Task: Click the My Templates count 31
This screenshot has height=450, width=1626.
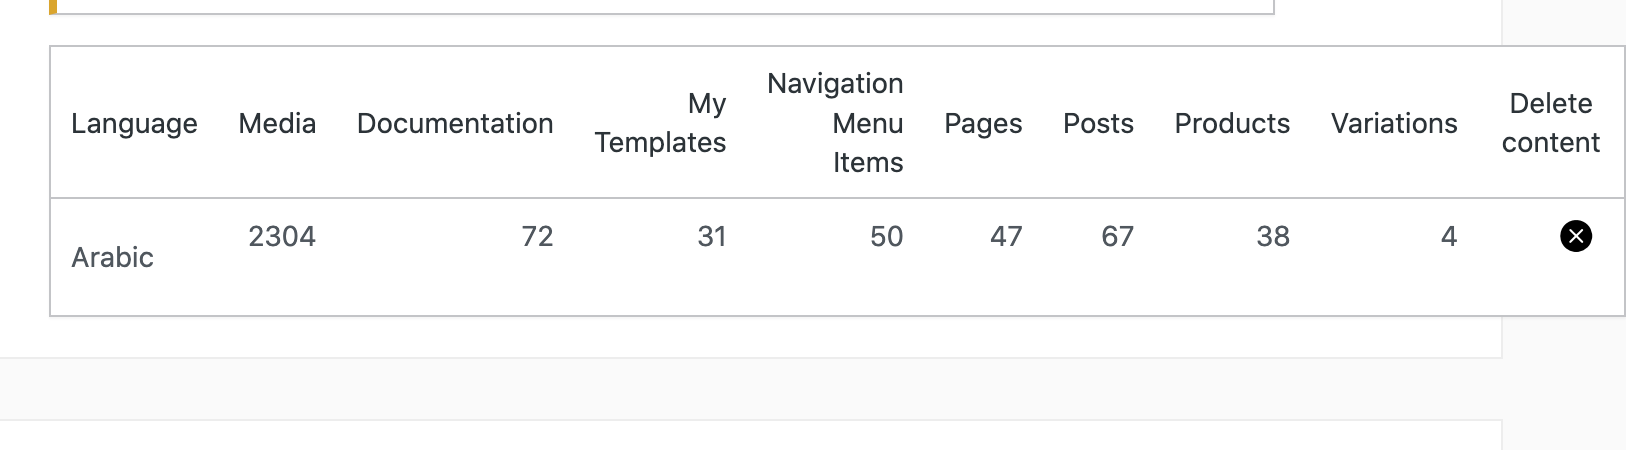Action: tap(712, 236)
